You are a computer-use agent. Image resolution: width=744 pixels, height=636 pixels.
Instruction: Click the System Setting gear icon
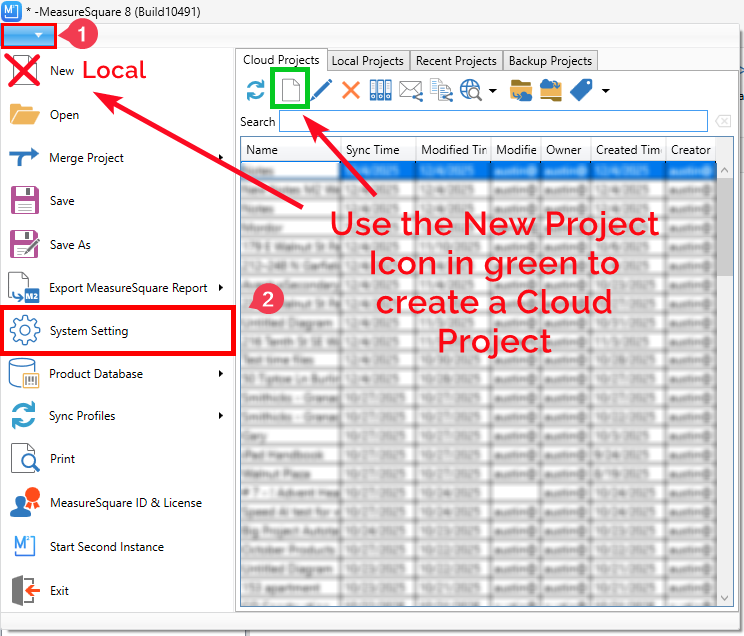[x=25, y=330]
